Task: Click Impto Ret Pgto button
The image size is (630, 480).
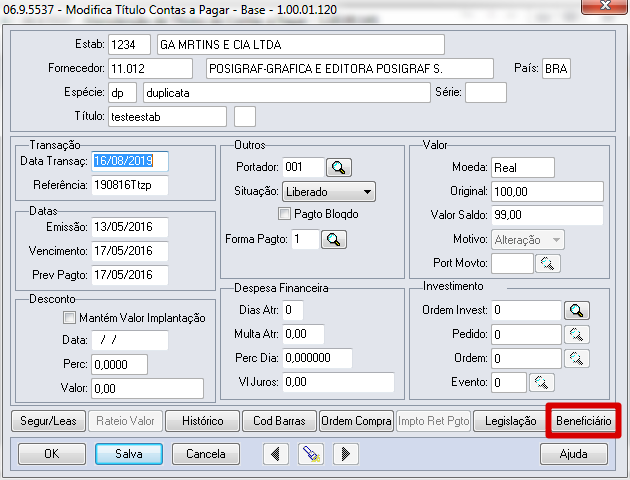Action: coord(434,421)
